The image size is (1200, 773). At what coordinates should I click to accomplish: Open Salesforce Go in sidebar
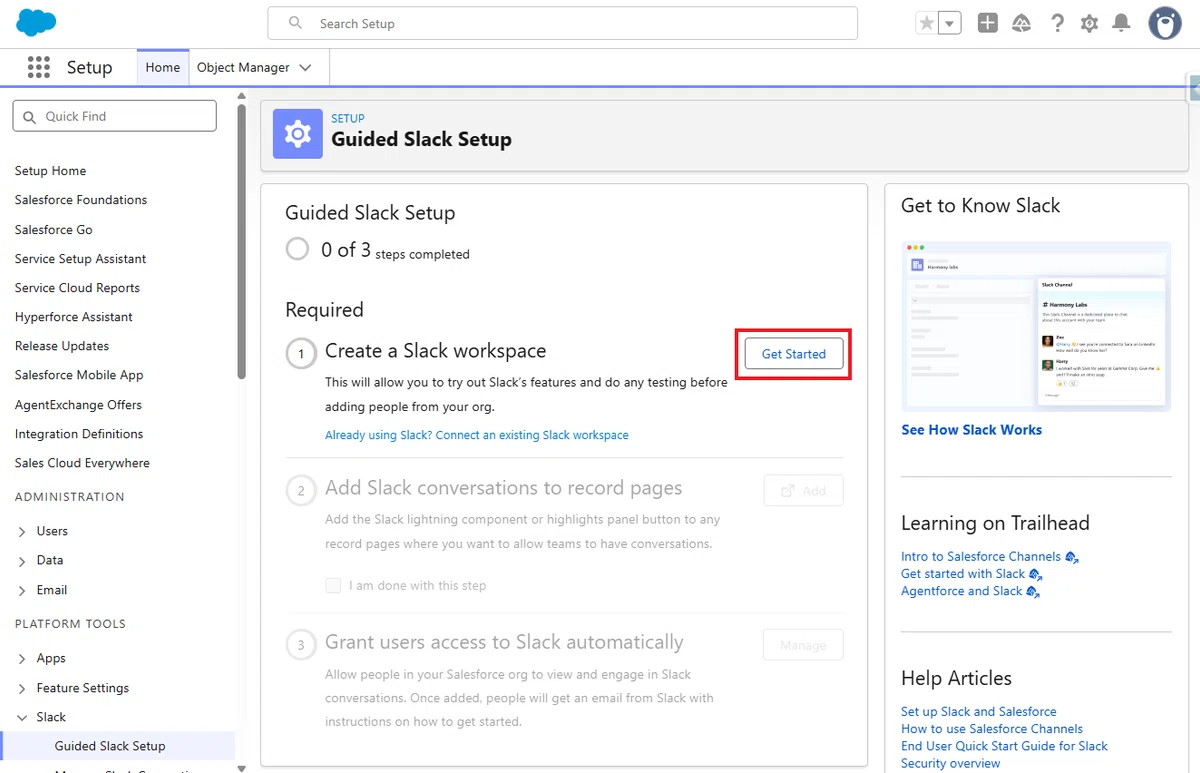click(x=53, y=229)
